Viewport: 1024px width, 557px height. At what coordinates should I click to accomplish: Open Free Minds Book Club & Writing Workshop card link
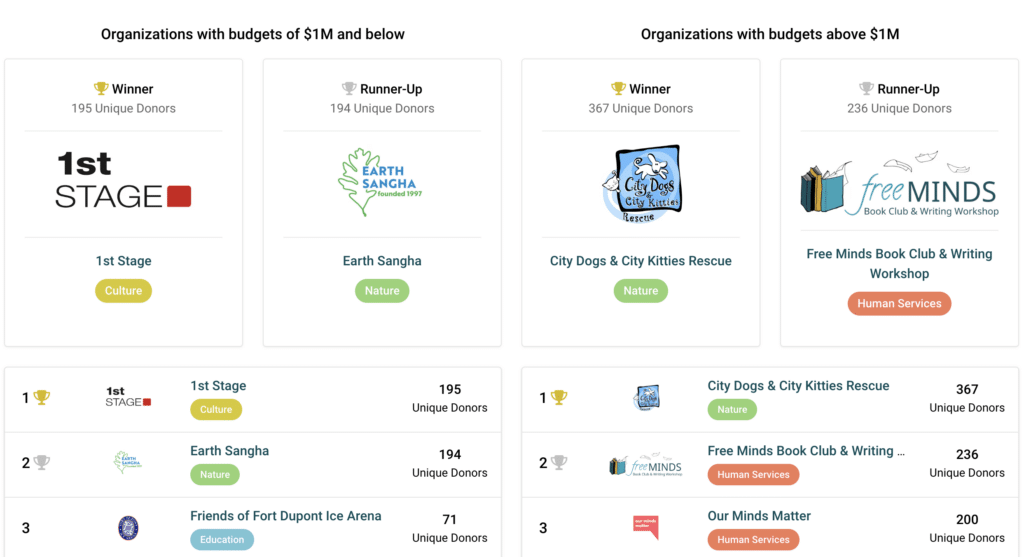[x=899, y=264]
